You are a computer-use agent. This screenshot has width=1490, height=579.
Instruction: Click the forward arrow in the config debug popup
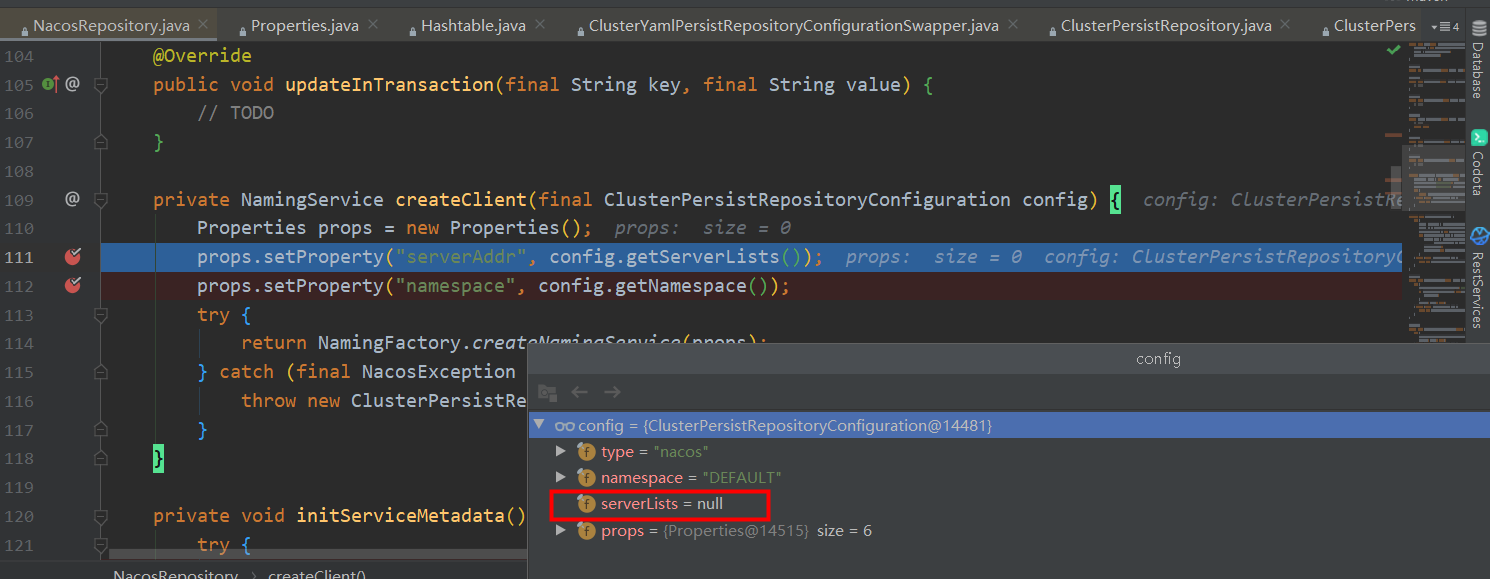(612, 392)
